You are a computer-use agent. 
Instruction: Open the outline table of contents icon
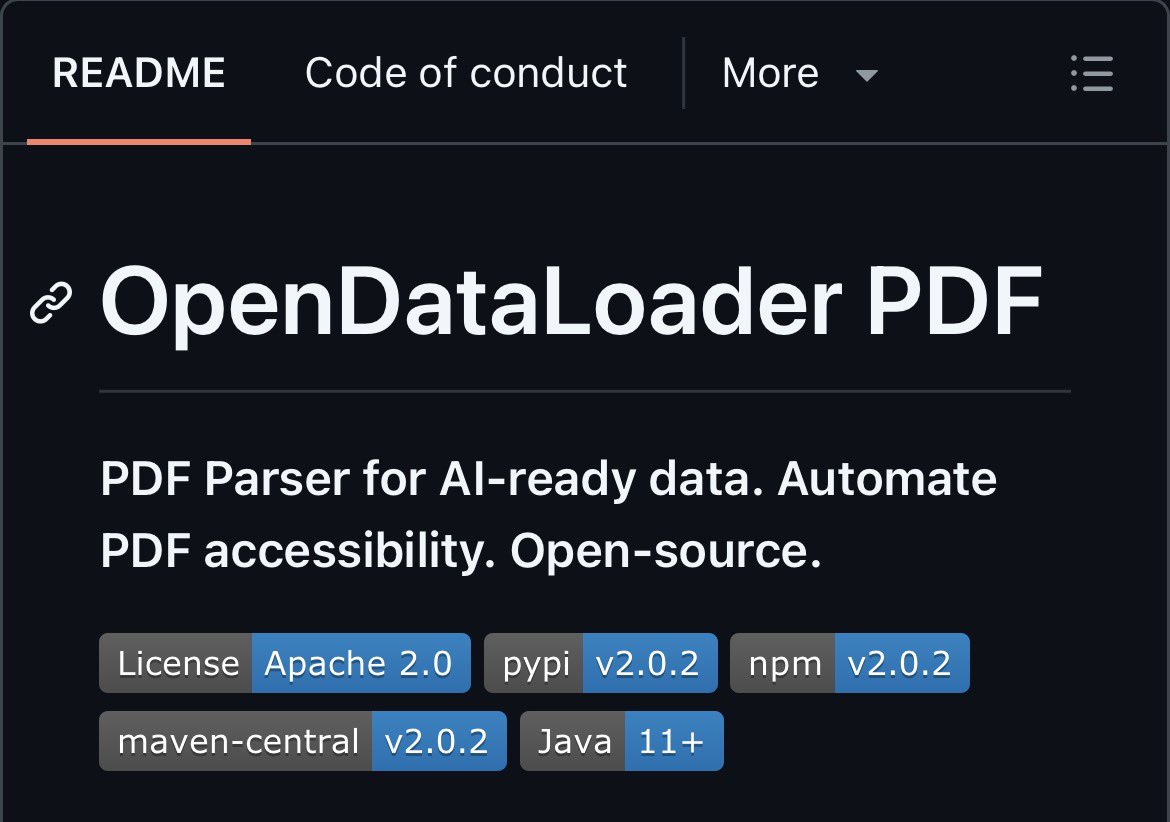click(1092, 73)
